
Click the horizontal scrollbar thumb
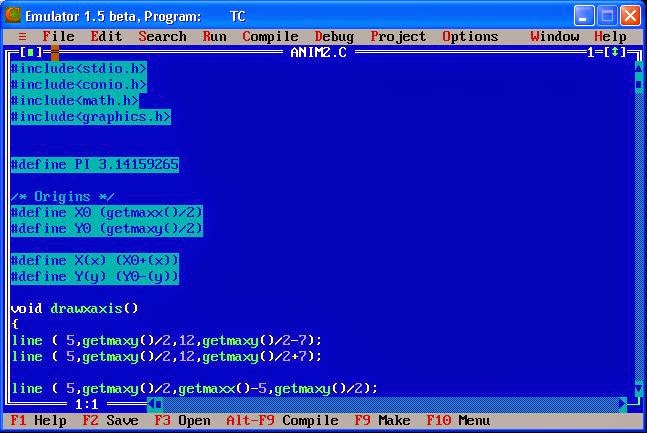pos(159,404)
